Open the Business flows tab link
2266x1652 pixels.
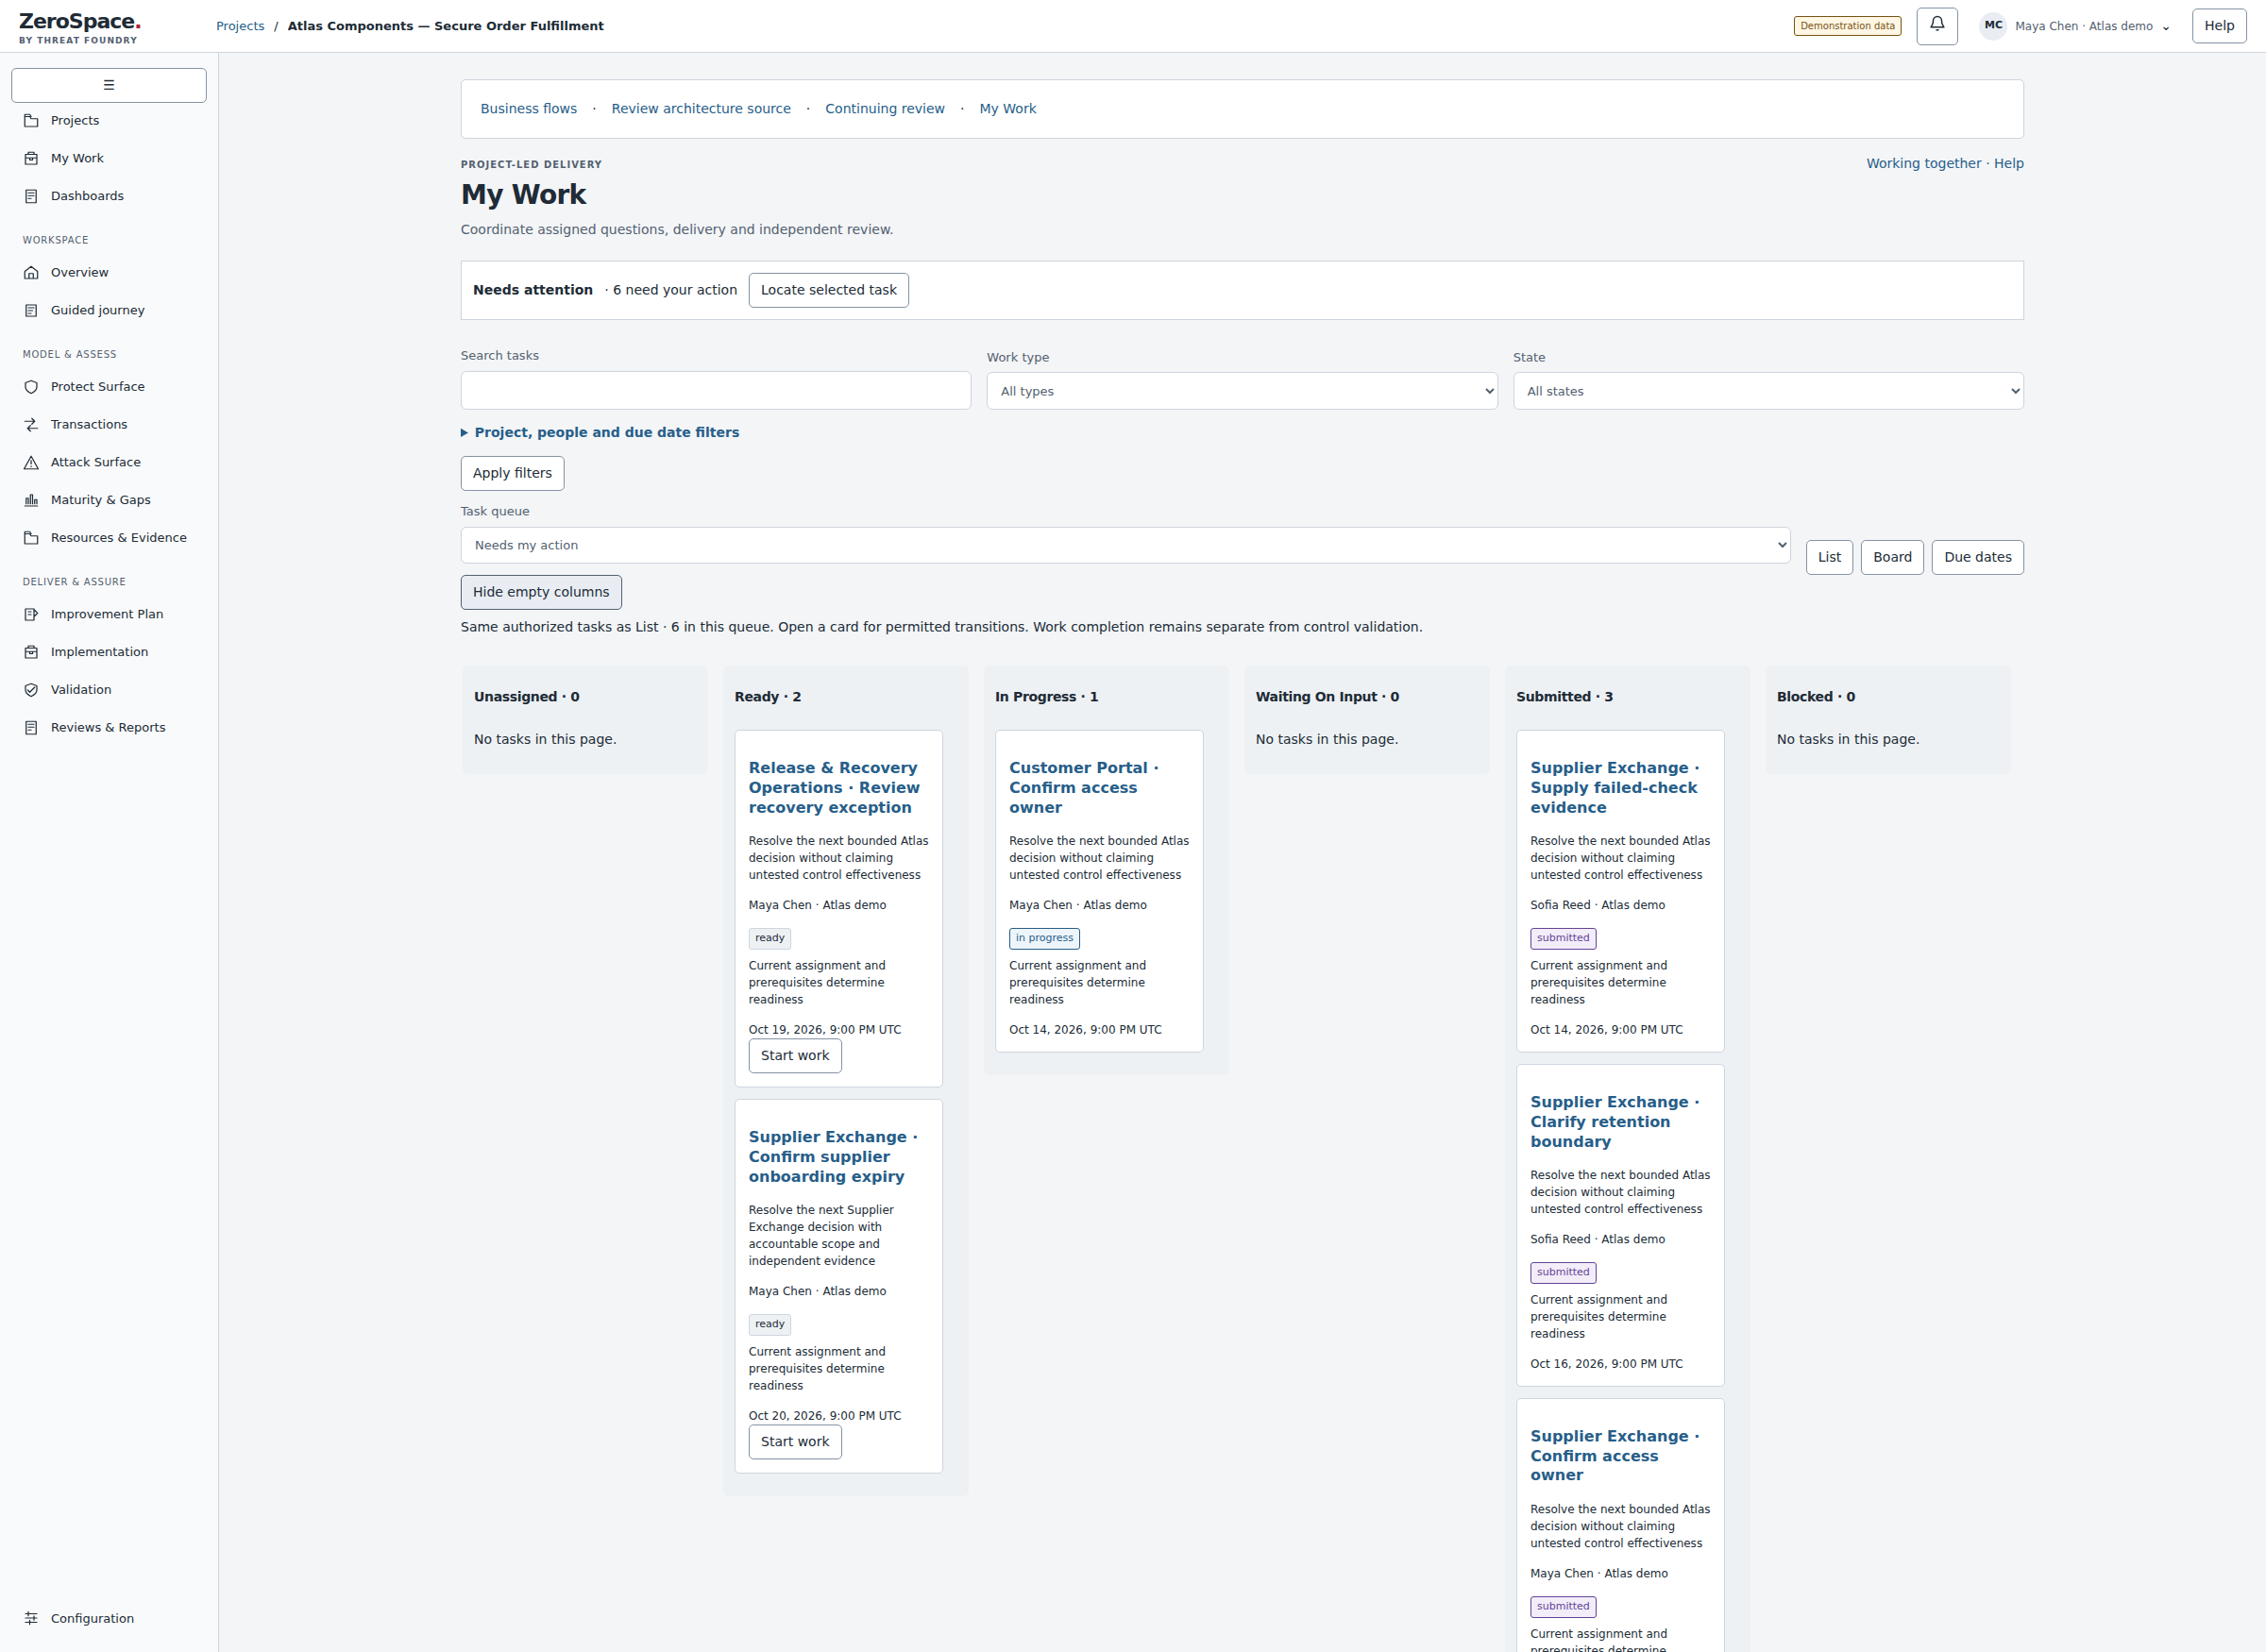(528, 109)
